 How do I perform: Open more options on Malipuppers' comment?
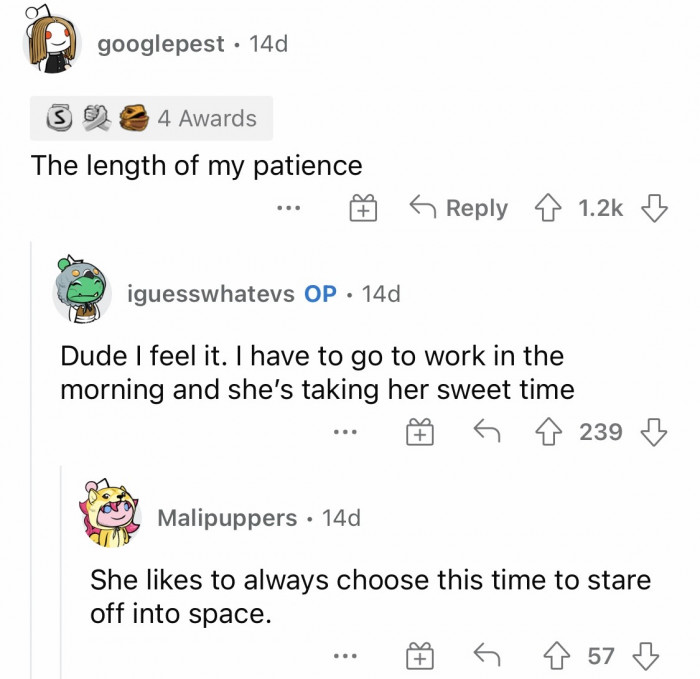(x=346, y=657)
